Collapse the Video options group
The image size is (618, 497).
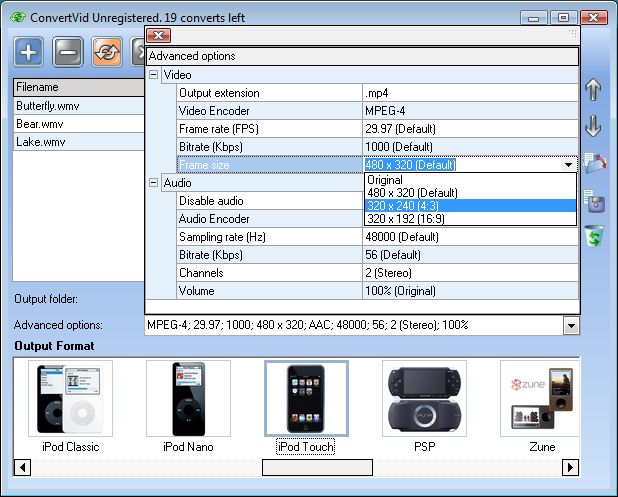154,75
